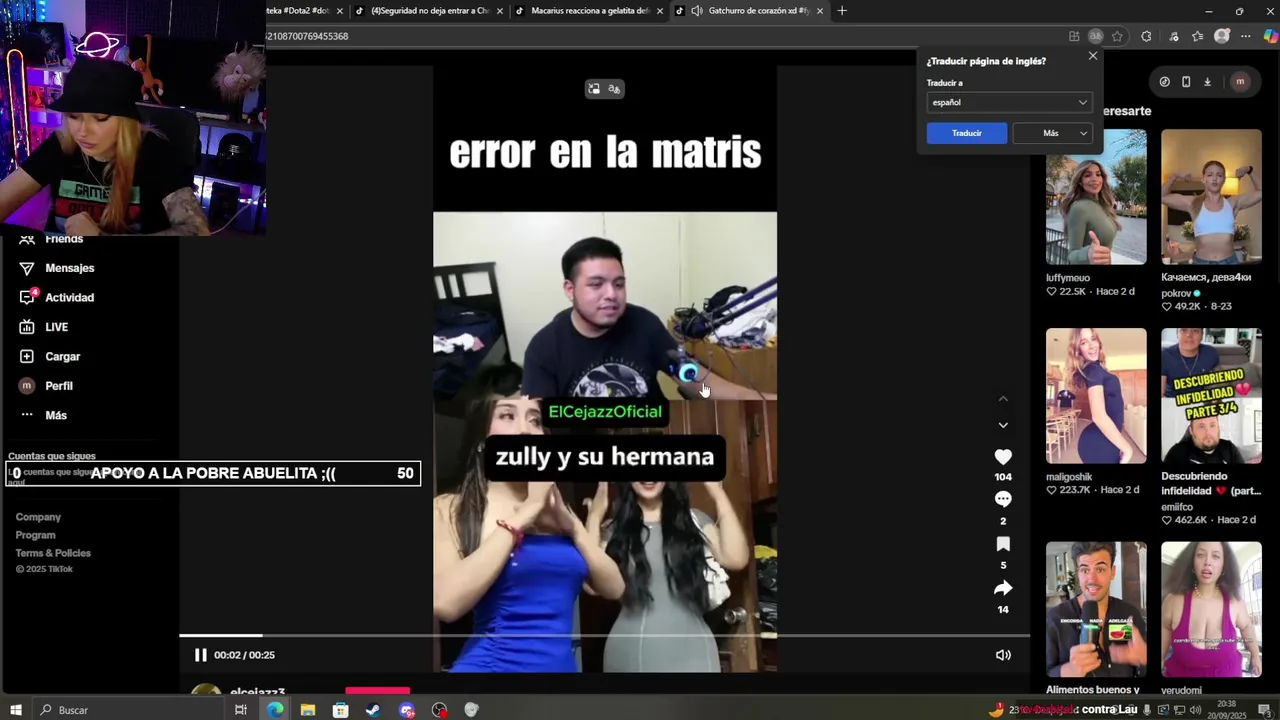Like the video with the heart icon
Image resolution: width=1280 pixels, height=720 pixels.
click(1003, 456)
